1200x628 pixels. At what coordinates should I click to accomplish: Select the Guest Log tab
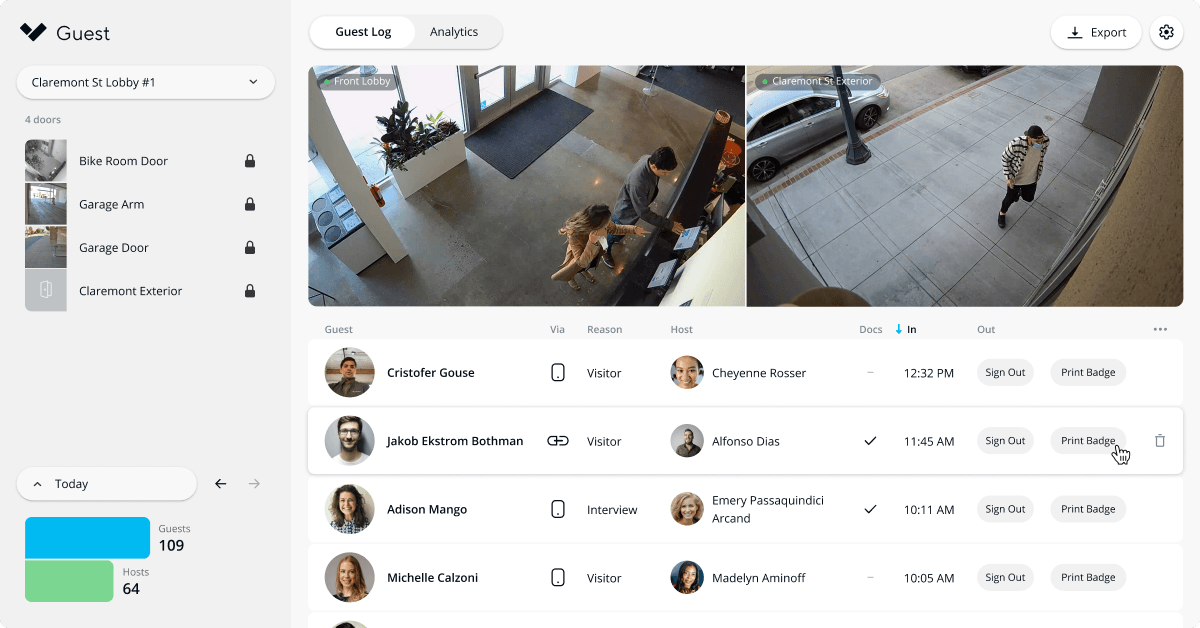[363, 32]
